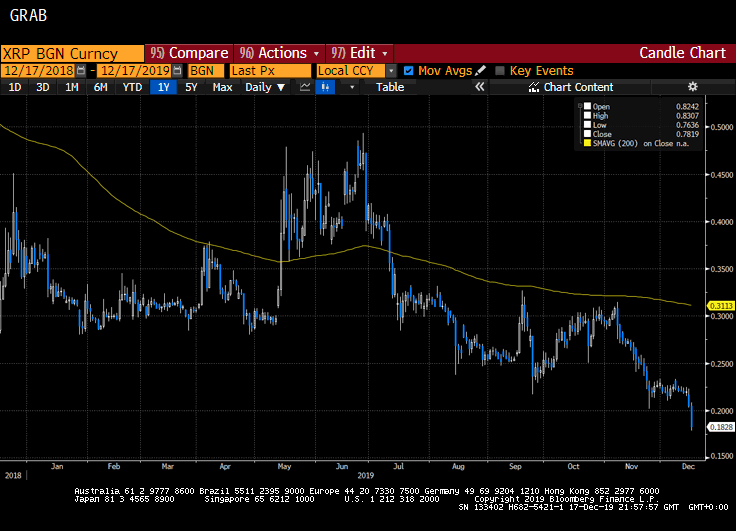The width and height of the screenshot is (736, 531).
Task: Click the 0.4500 axis label
Action: coord(721,175)
